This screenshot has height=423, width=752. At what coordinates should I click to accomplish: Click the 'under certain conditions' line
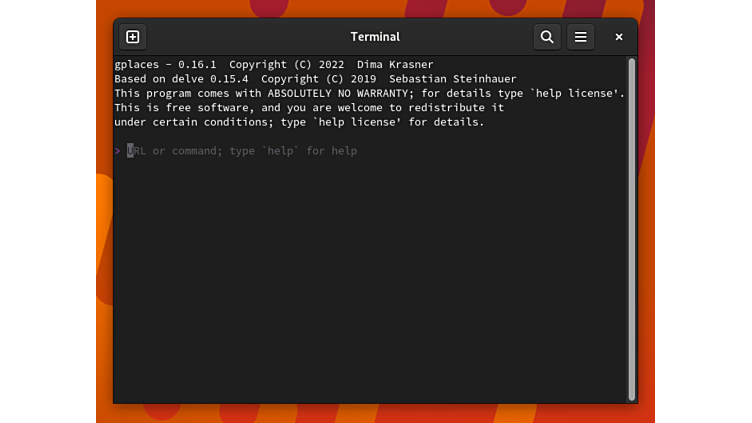[x=299, y=122]
